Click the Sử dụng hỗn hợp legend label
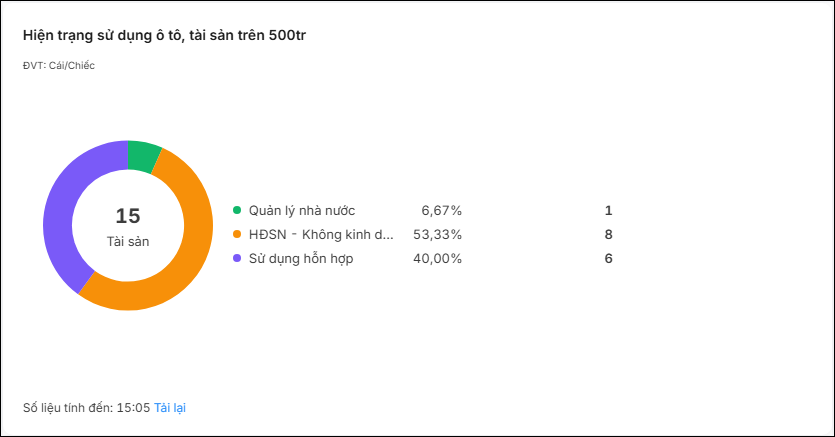Image resolution: width=835 pixels, height=437 pixels. [301, 259]
